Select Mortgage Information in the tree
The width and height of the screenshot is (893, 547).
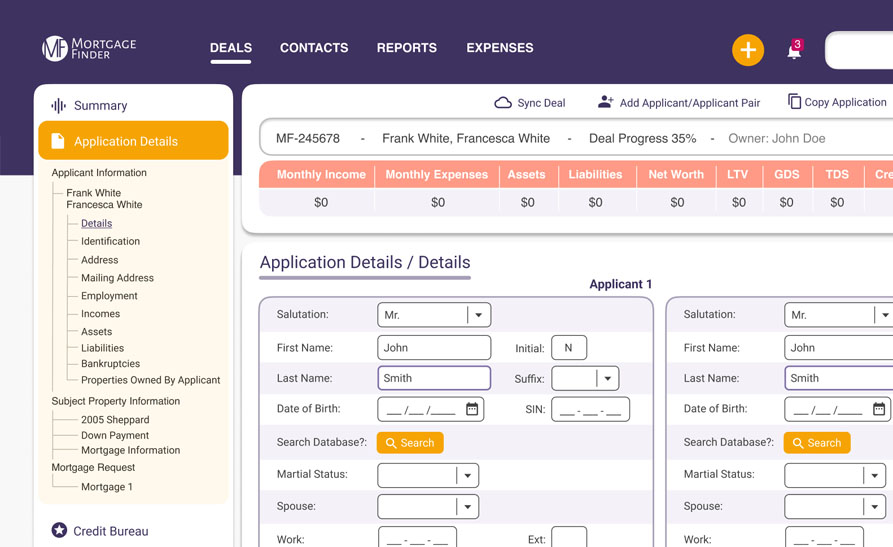(x=130, y=450)
